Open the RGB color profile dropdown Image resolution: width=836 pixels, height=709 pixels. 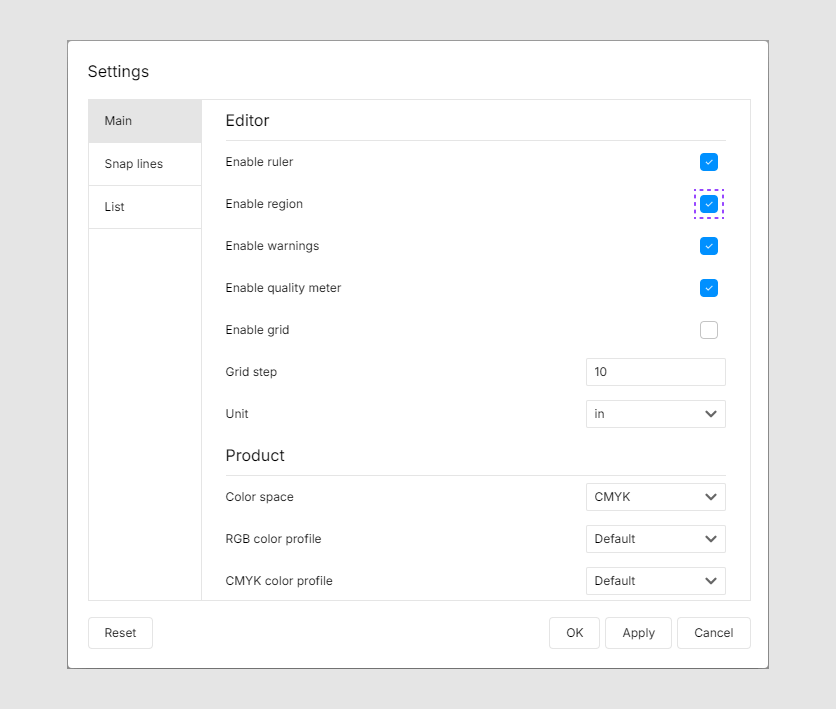click(655, 539)
